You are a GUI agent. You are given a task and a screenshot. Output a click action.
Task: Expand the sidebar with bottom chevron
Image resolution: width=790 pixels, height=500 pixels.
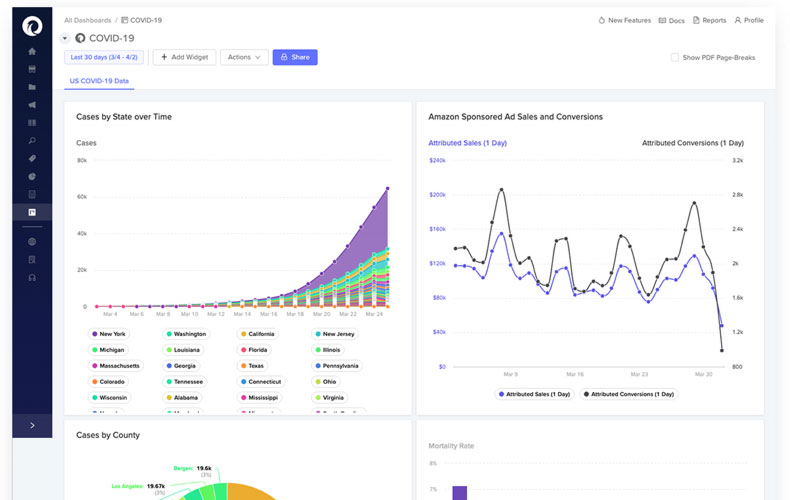coord(32,425)
